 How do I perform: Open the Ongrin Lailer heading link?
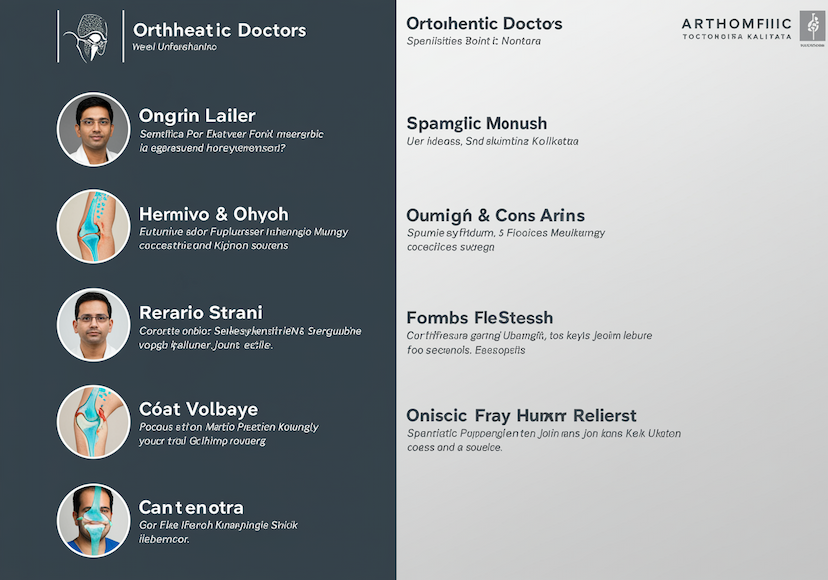point(197,116)
